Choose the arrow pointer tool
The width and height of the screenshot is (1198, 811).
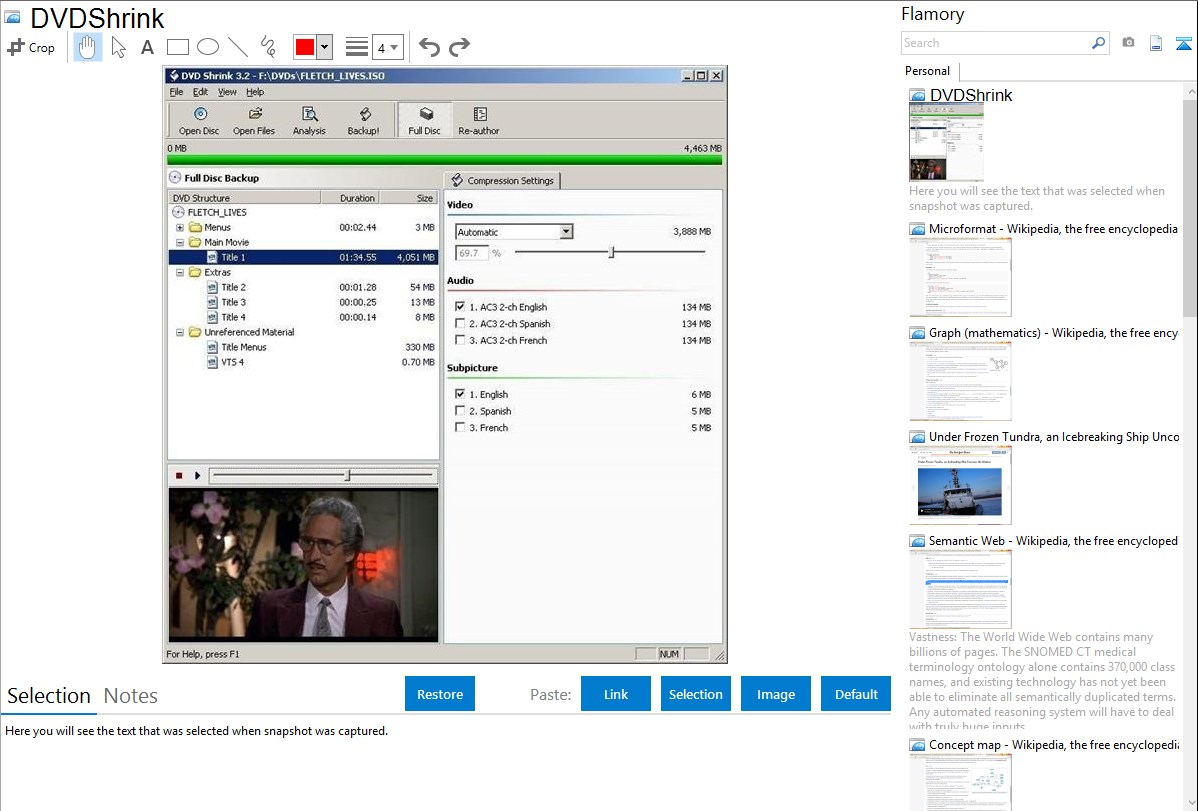[x=118, y=47]
